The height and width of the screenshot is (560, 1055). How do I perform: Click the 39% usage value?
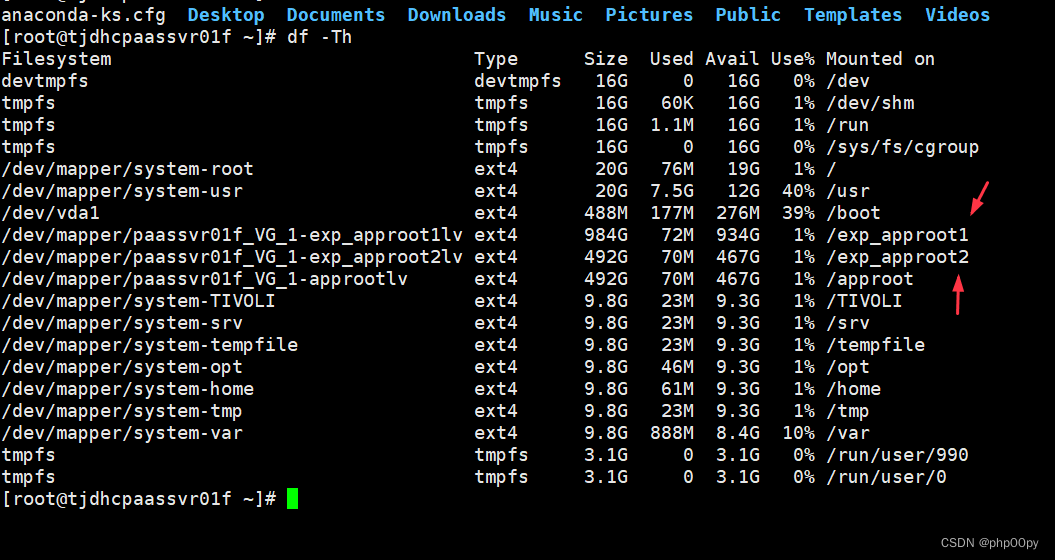click(x=798, y=213)
